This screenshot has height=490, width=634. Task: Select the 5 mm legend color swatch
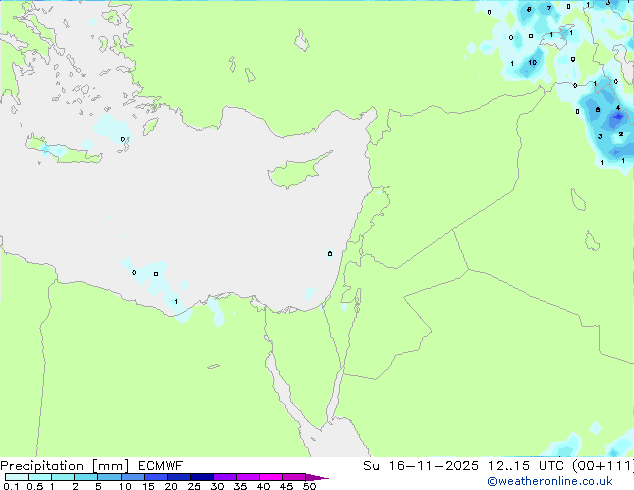click(x=109, y=477)
